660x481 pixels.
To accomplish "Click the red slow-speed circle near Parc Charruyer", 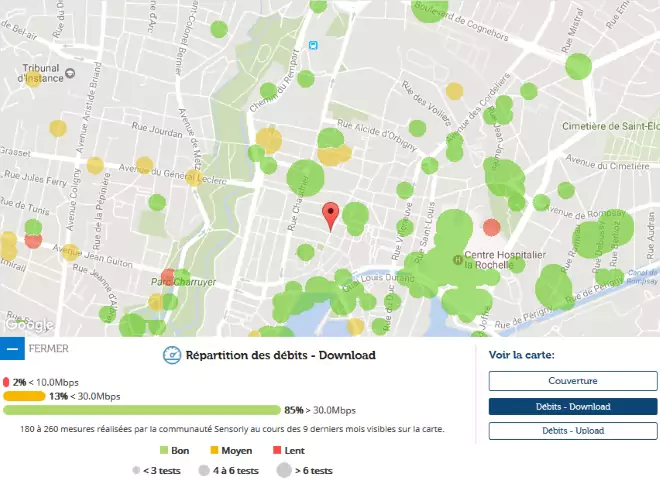I will tap(168, 277).
